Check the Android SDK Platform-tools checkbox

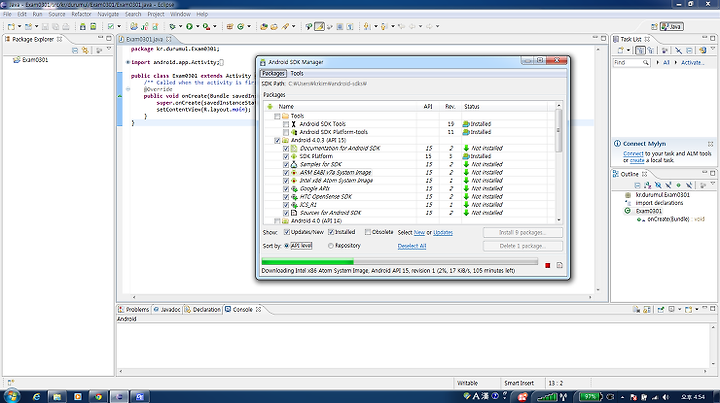(x=286, y=132)
